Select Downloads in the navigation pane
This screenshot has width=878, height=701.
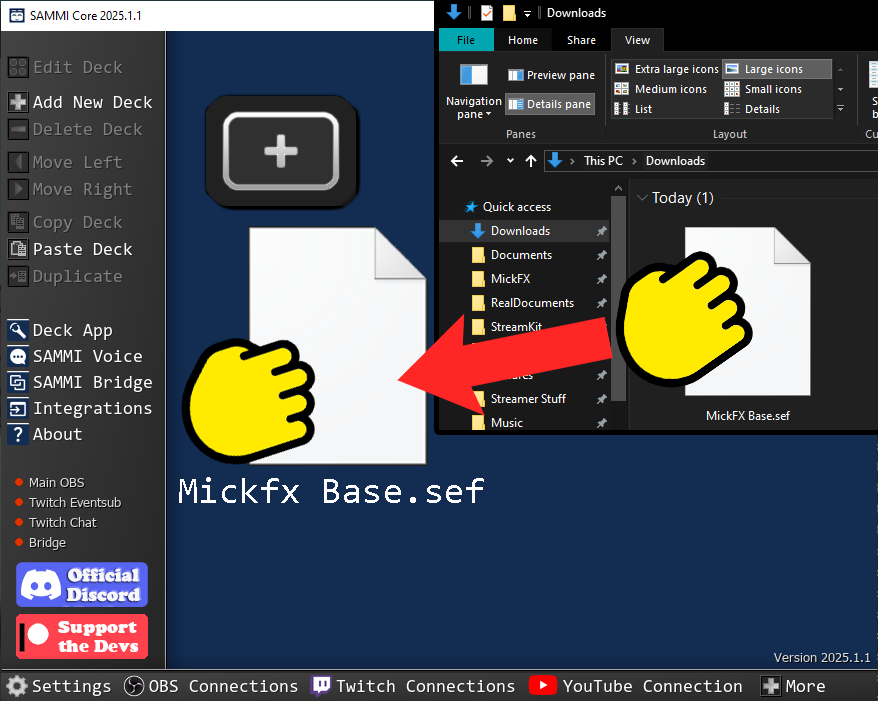pos(525,231)
